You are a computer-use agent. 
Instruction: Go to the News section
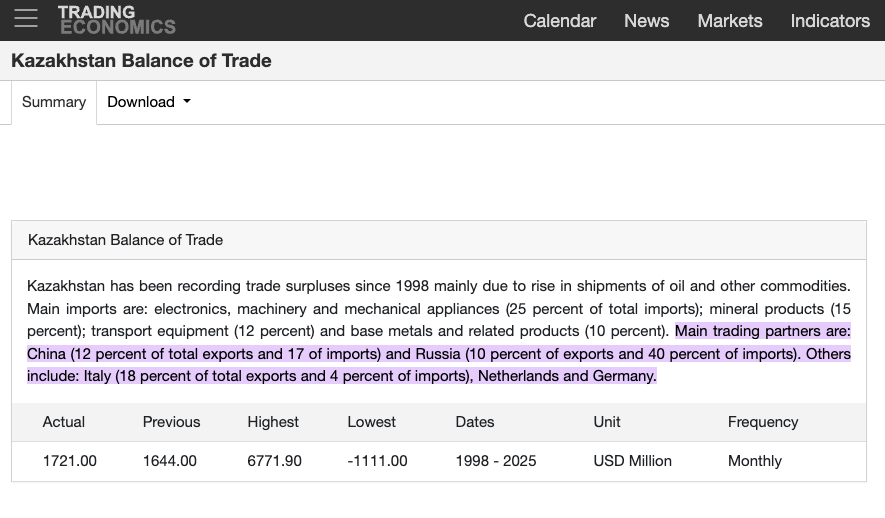(x=646, y=20)
